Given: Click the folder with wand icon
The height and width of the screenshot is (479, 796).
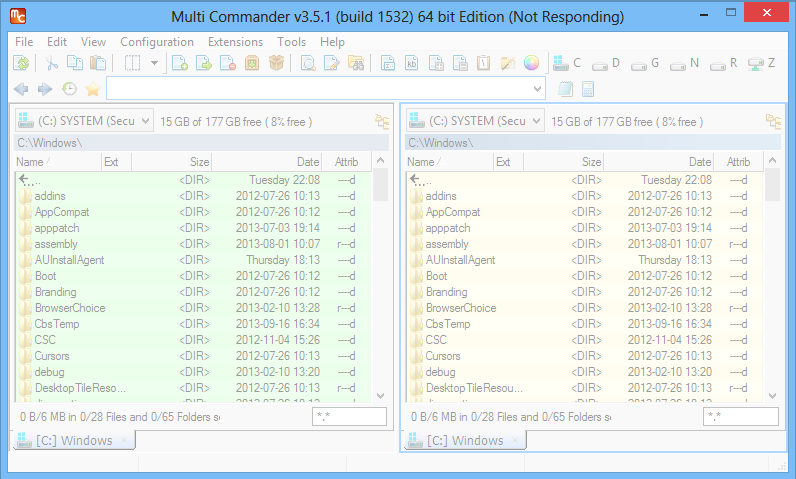Looking at the screenshot, I should coord(508,63).
